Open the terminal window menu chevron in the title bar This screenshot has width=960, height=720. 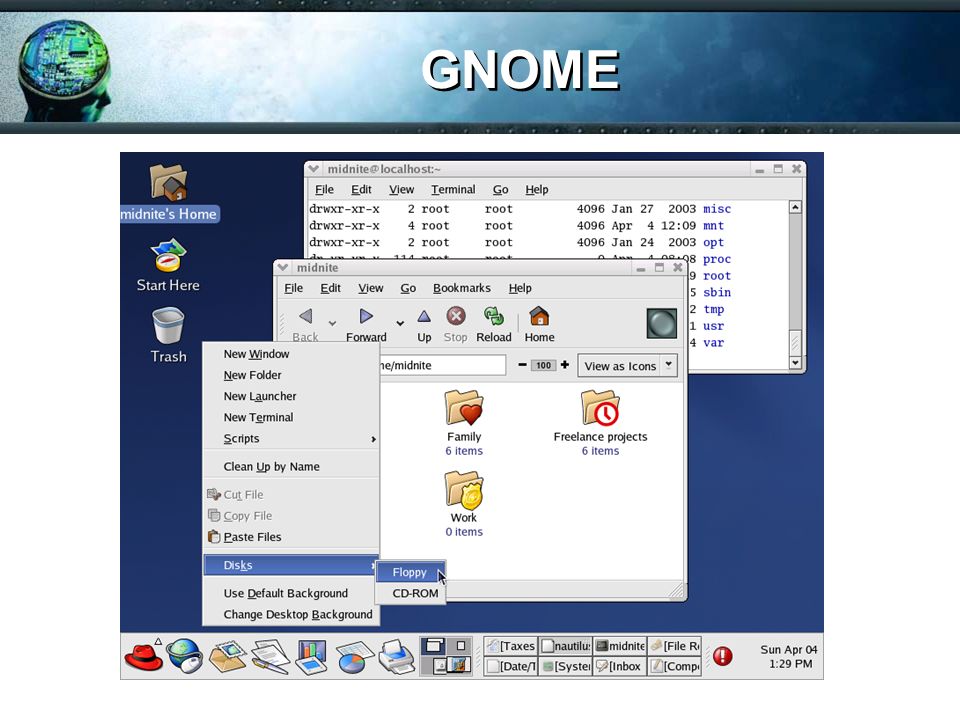[x=313, y=168]
